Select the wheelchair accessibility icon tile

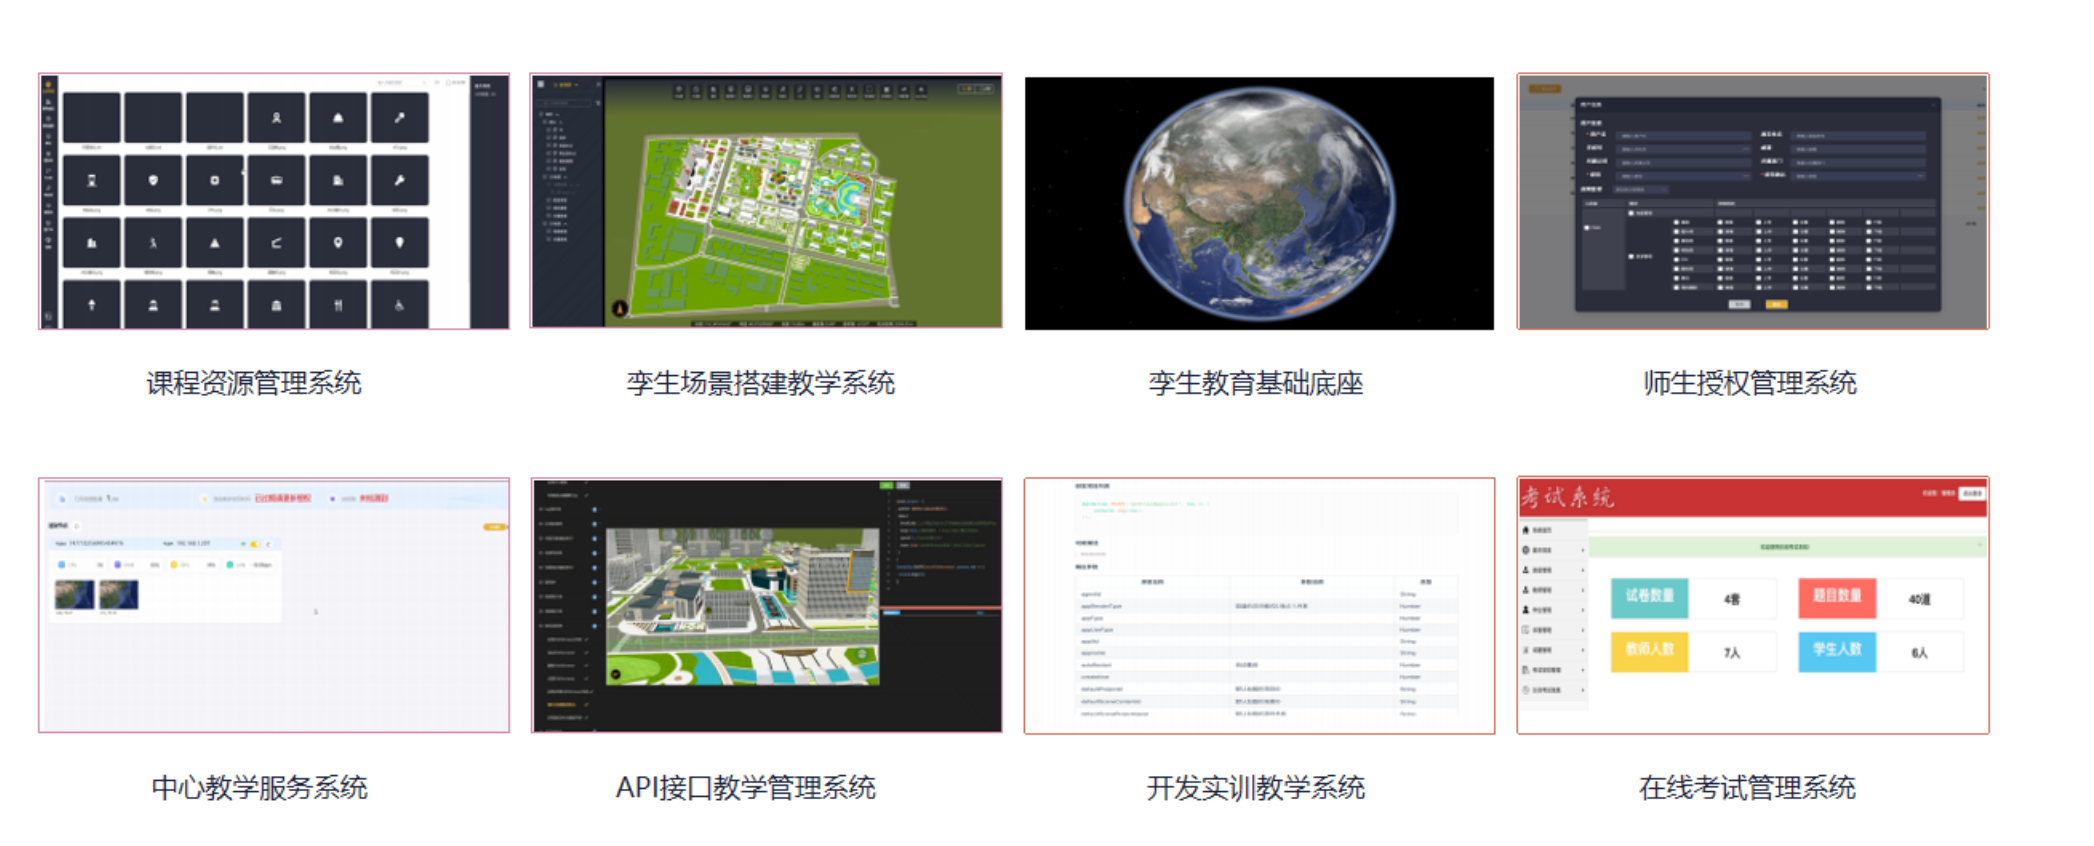tap(399, 305)
